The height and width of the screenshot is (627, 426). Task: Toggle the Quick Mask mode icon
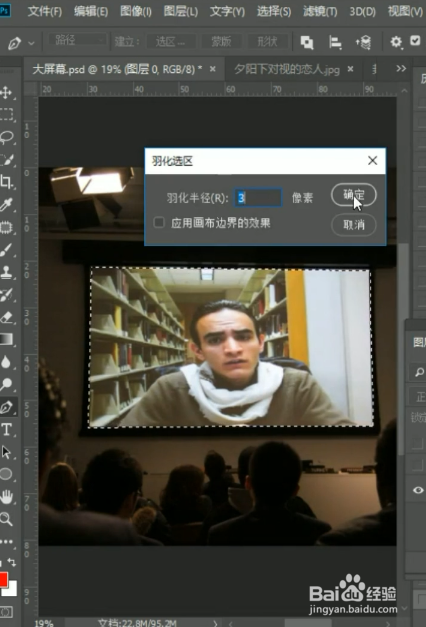[x=6, y=611]
